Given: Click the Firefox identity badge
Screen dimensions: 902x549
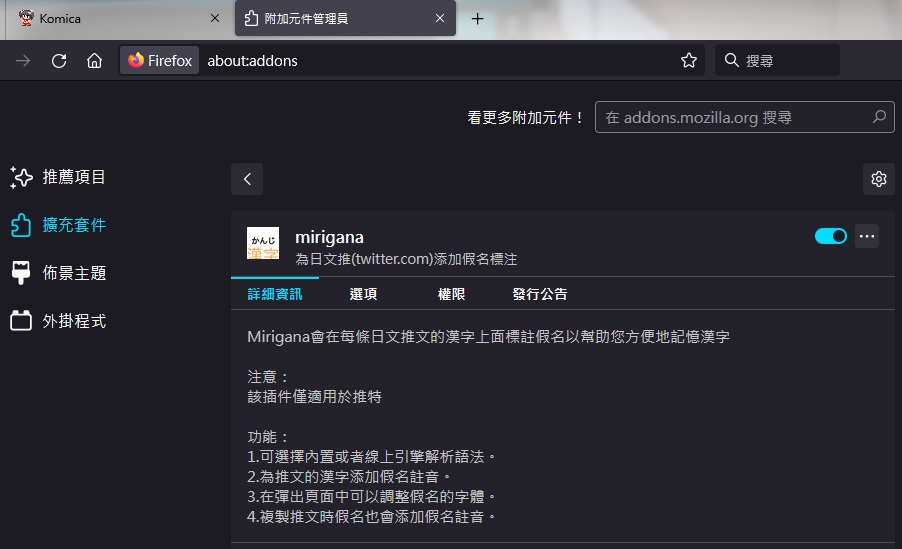Looking at the screenshot, I should 160,60.
